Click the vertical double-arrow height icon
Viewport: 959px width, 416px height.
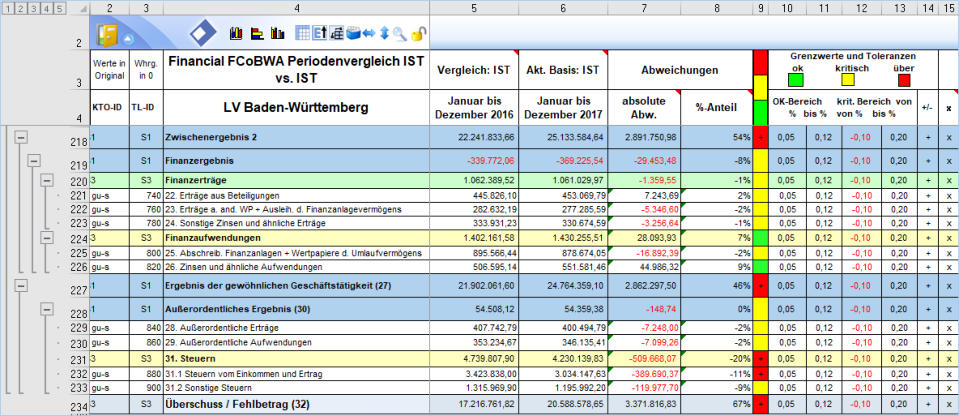(x=385, y=34)
